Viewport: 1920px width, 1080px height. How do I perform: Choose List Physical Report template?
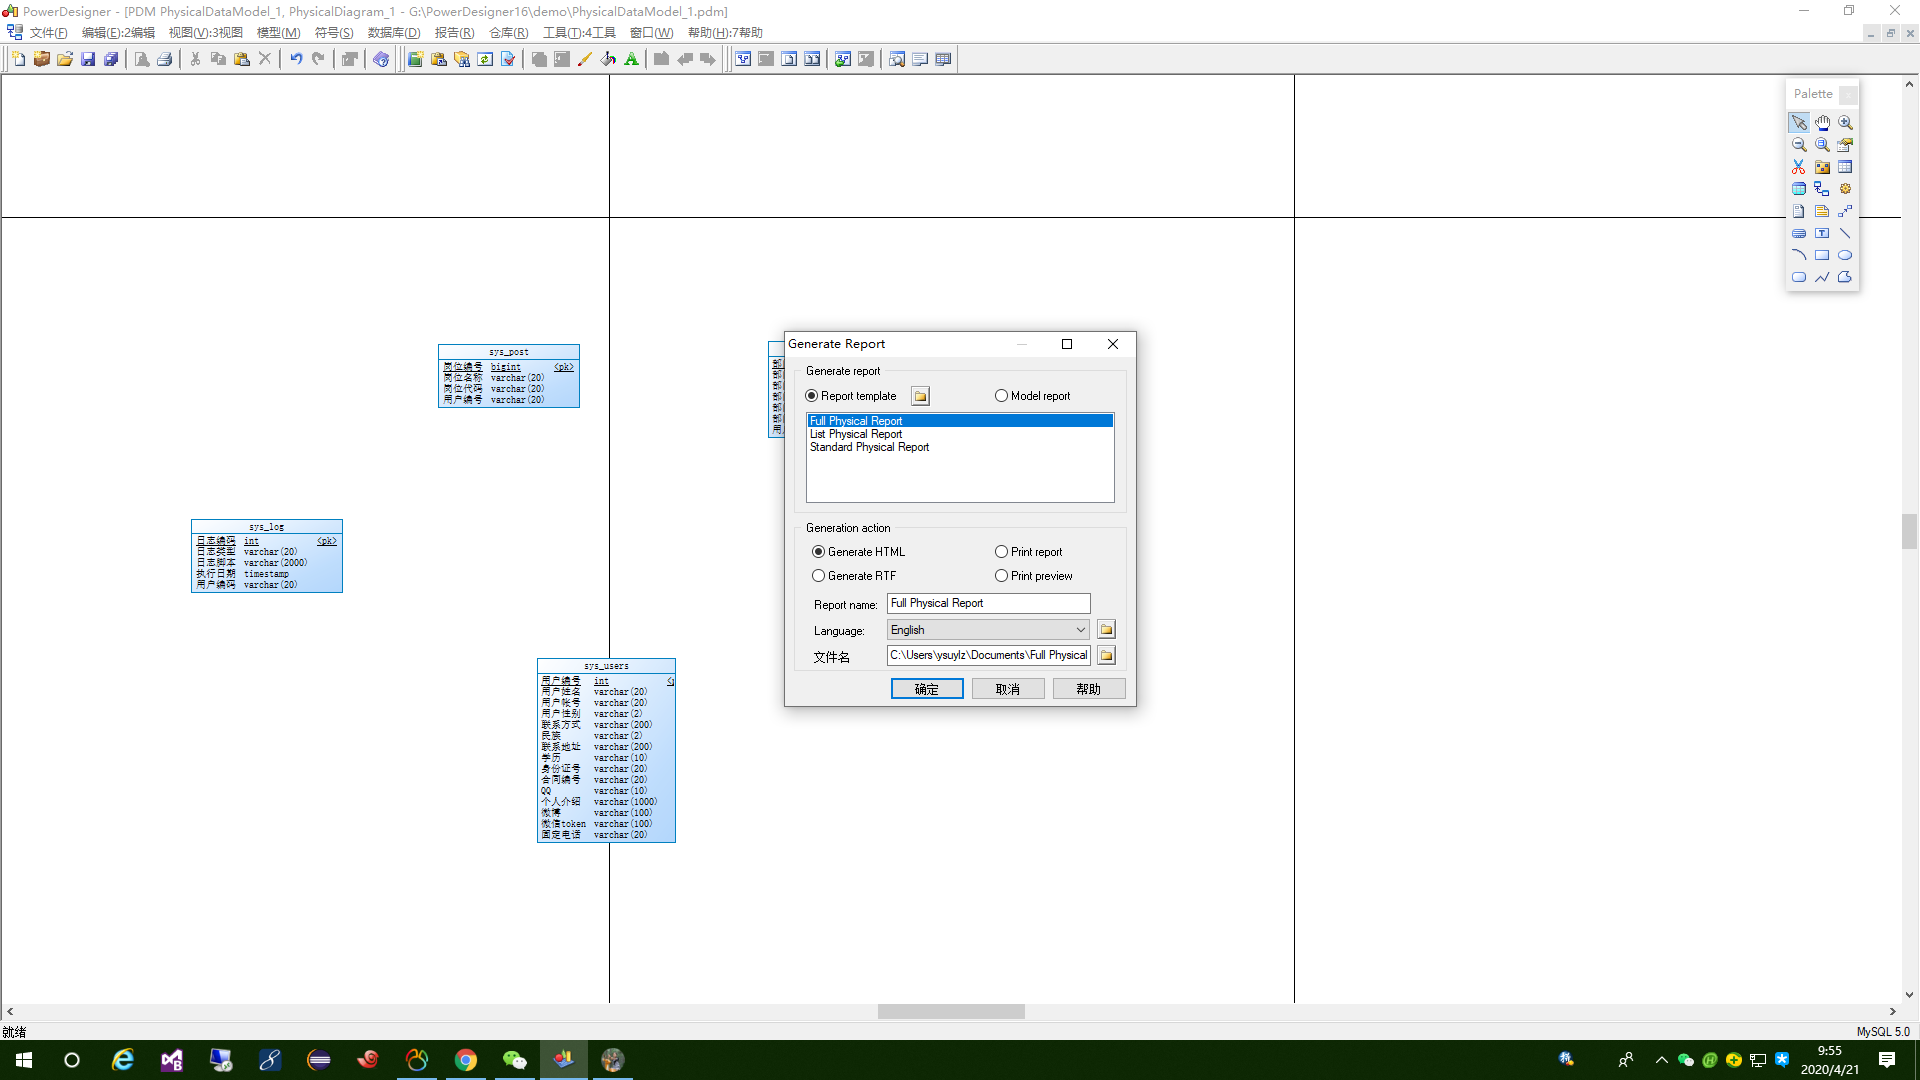click(x=856, y=434)
